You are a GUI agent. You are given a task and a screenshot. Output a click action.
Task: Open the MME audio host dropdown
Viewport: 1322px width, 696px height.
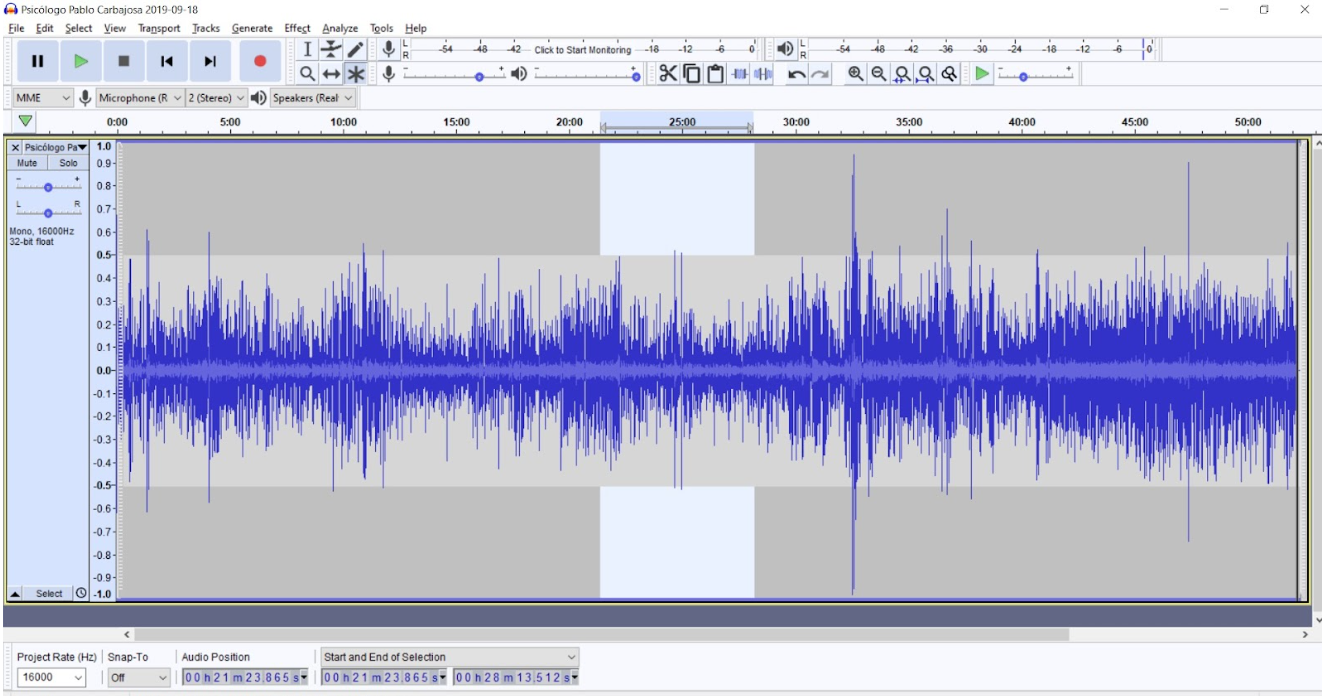[43, 98]
